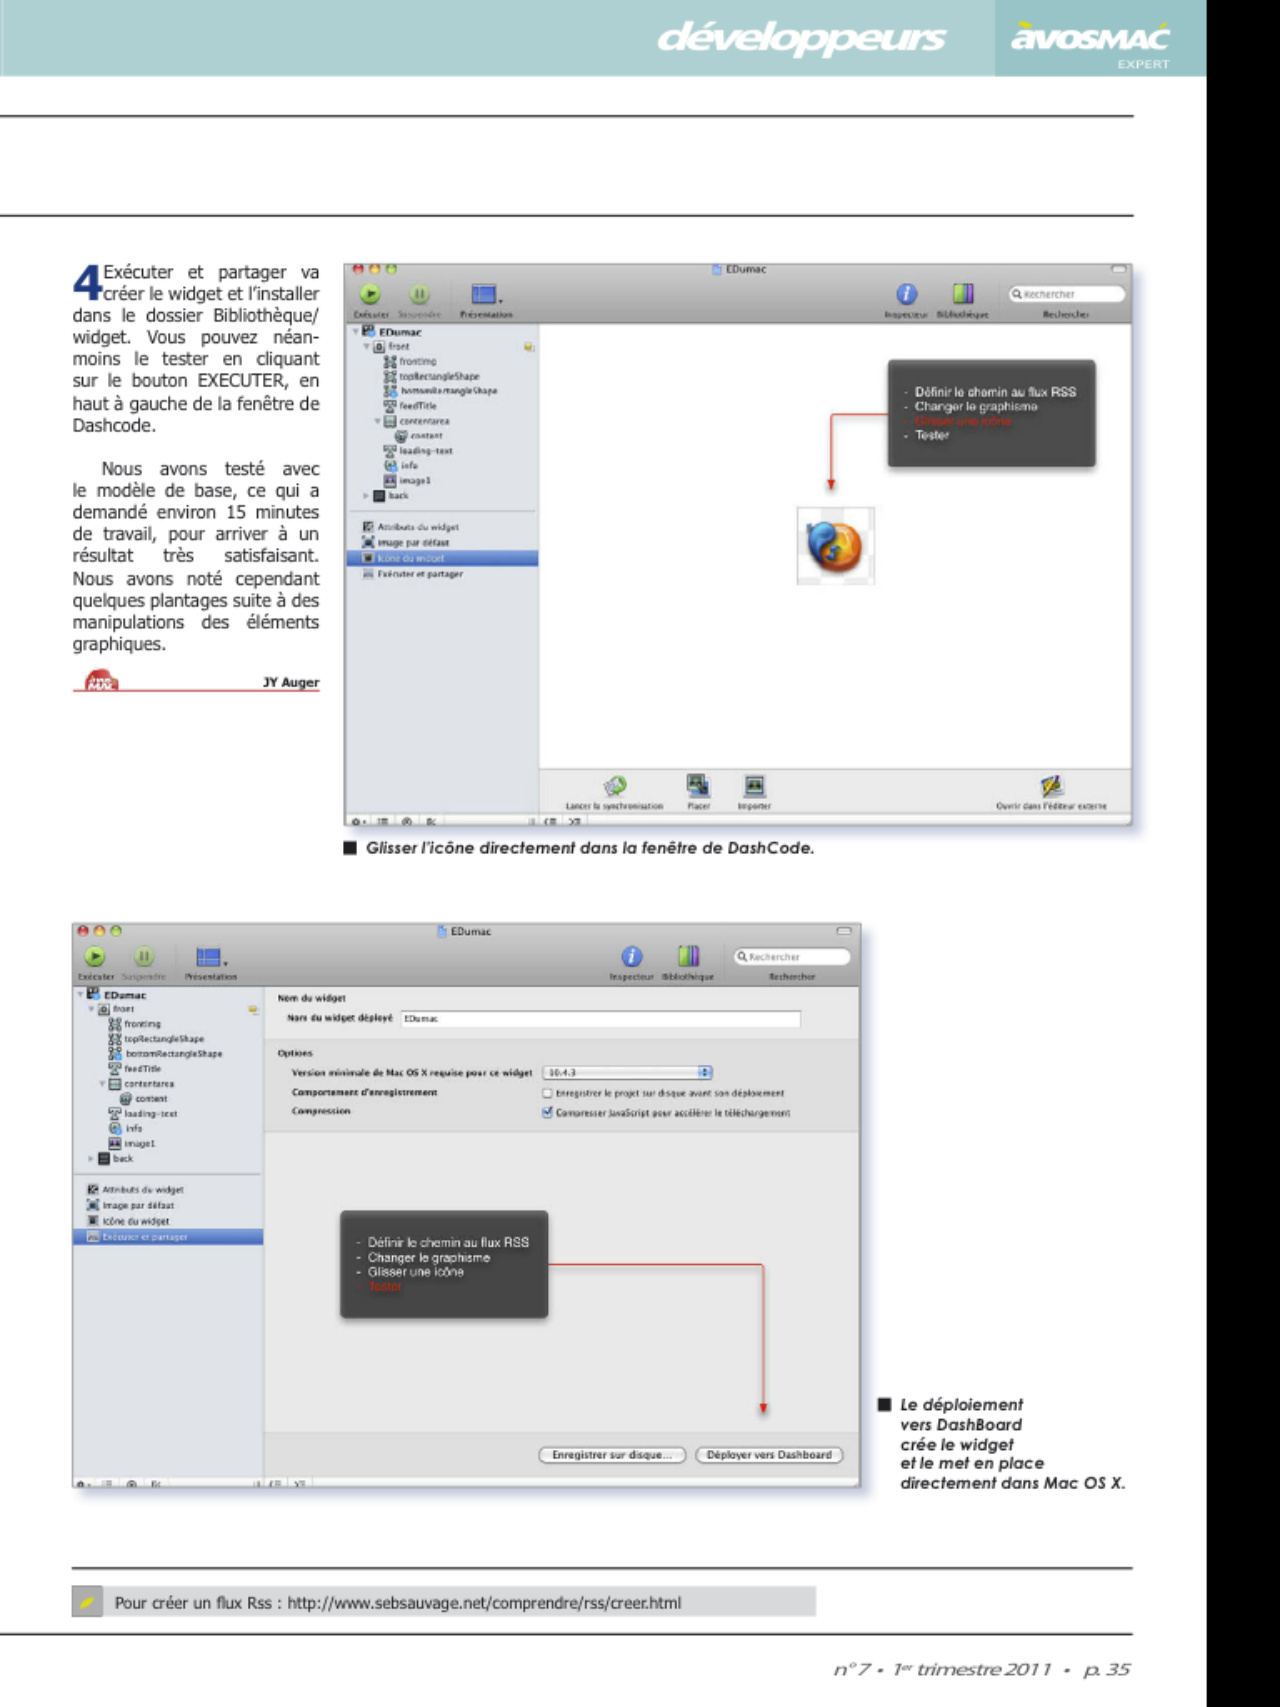Image resolution: width=1280 pixels, height=1707 pixels.
Task: Expand the back node in the deployment window
Action: pyautogui.click(x=91, y=1158)
